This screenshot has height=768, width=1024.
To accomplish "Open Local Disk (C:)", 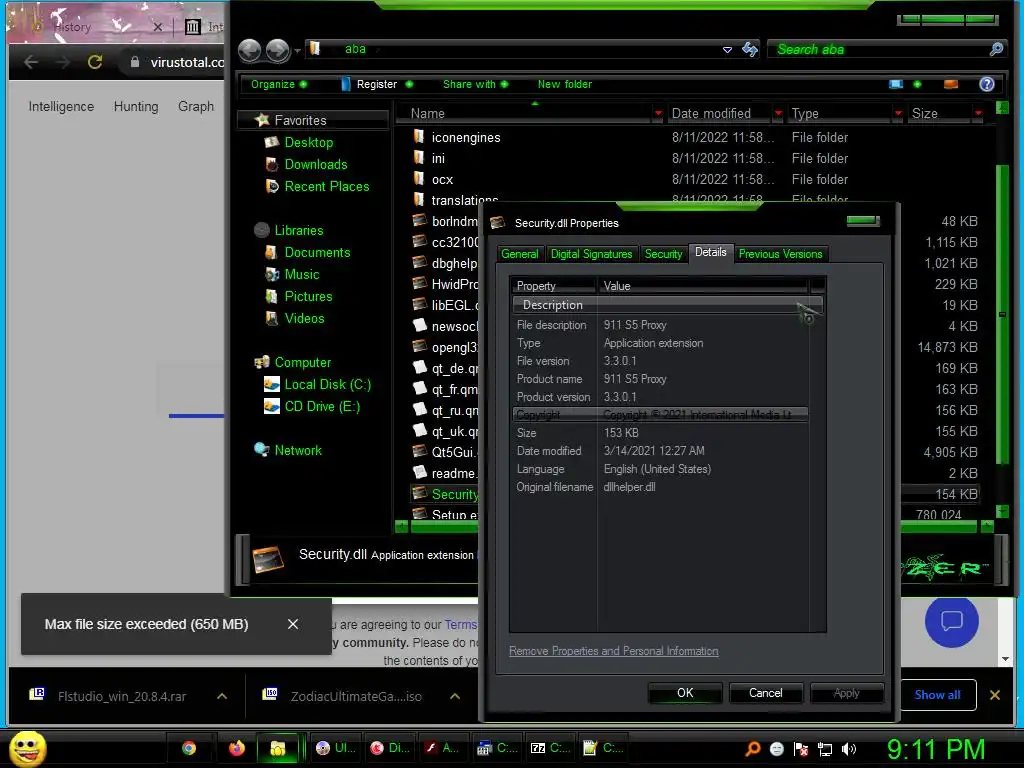I will coord(327,385).
